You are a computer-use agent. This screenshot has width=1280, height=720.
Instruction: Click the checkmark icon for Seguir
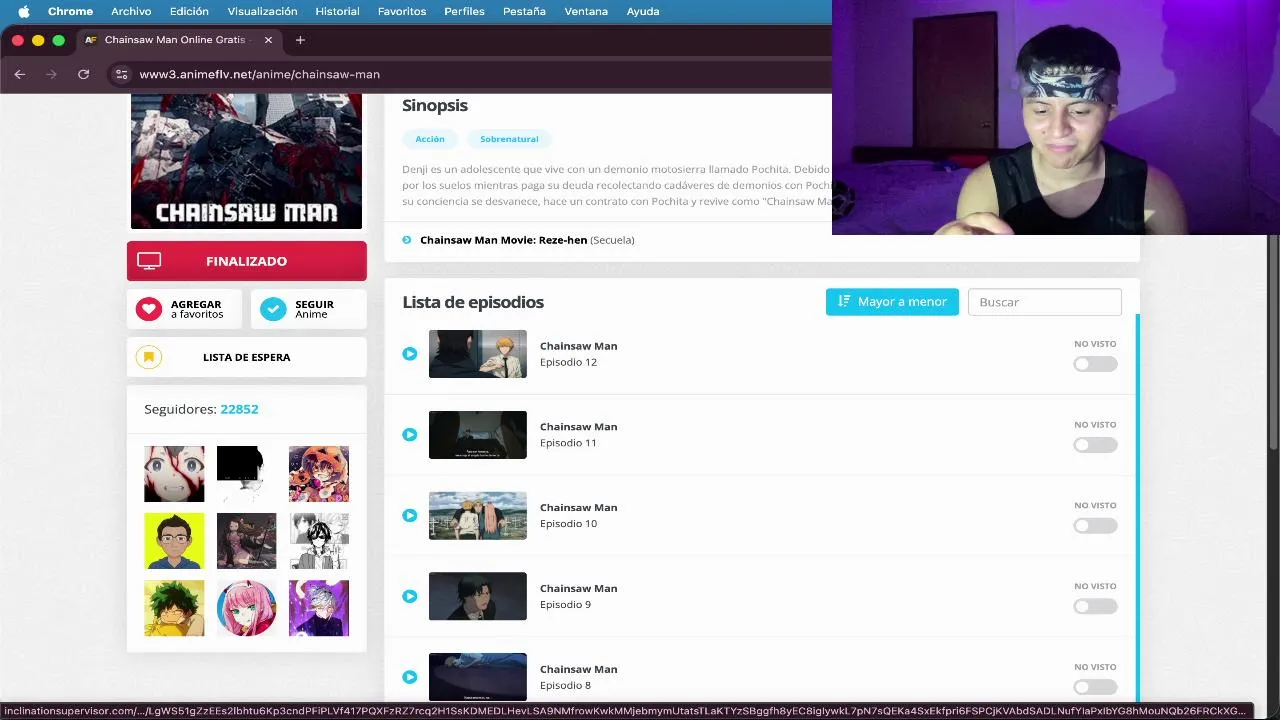tap(273, 309)
